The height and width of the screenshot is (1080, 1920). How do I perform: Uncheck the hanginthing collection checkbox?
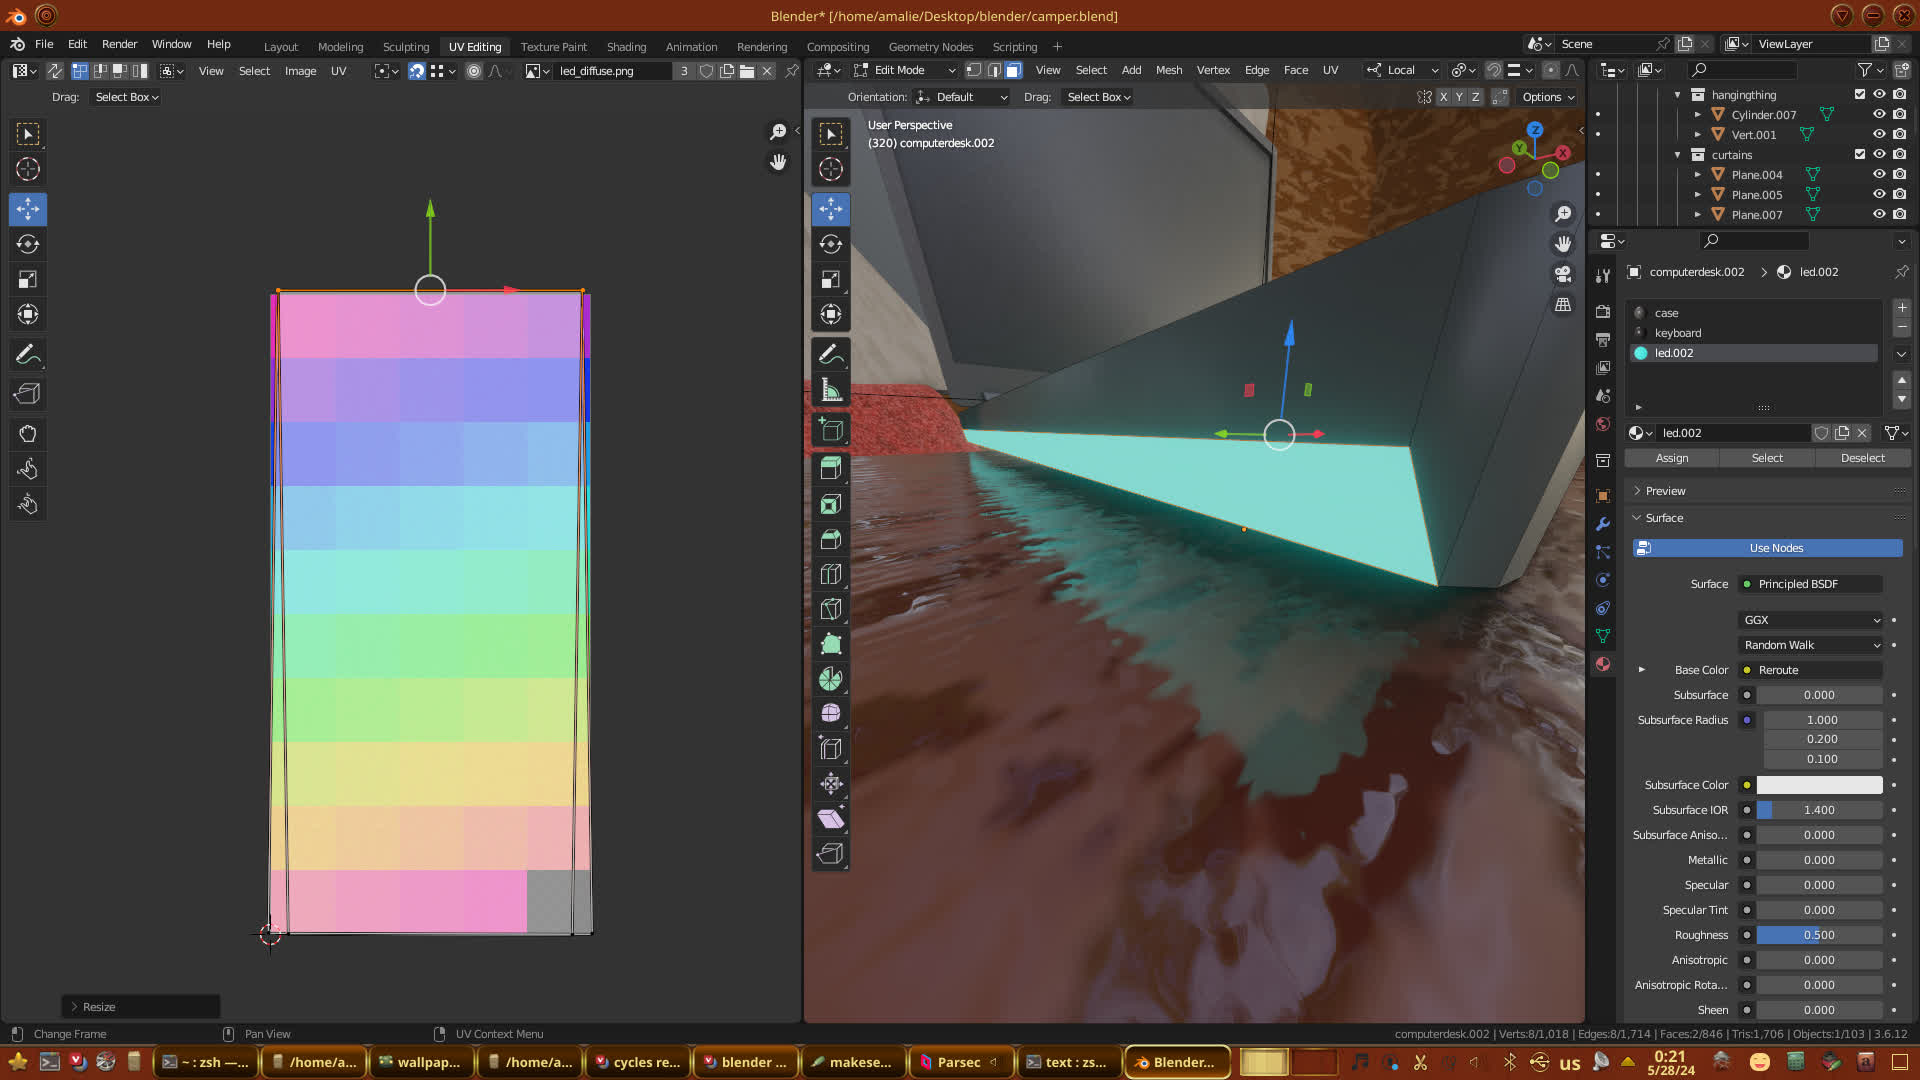click(x=1860, y=95)
